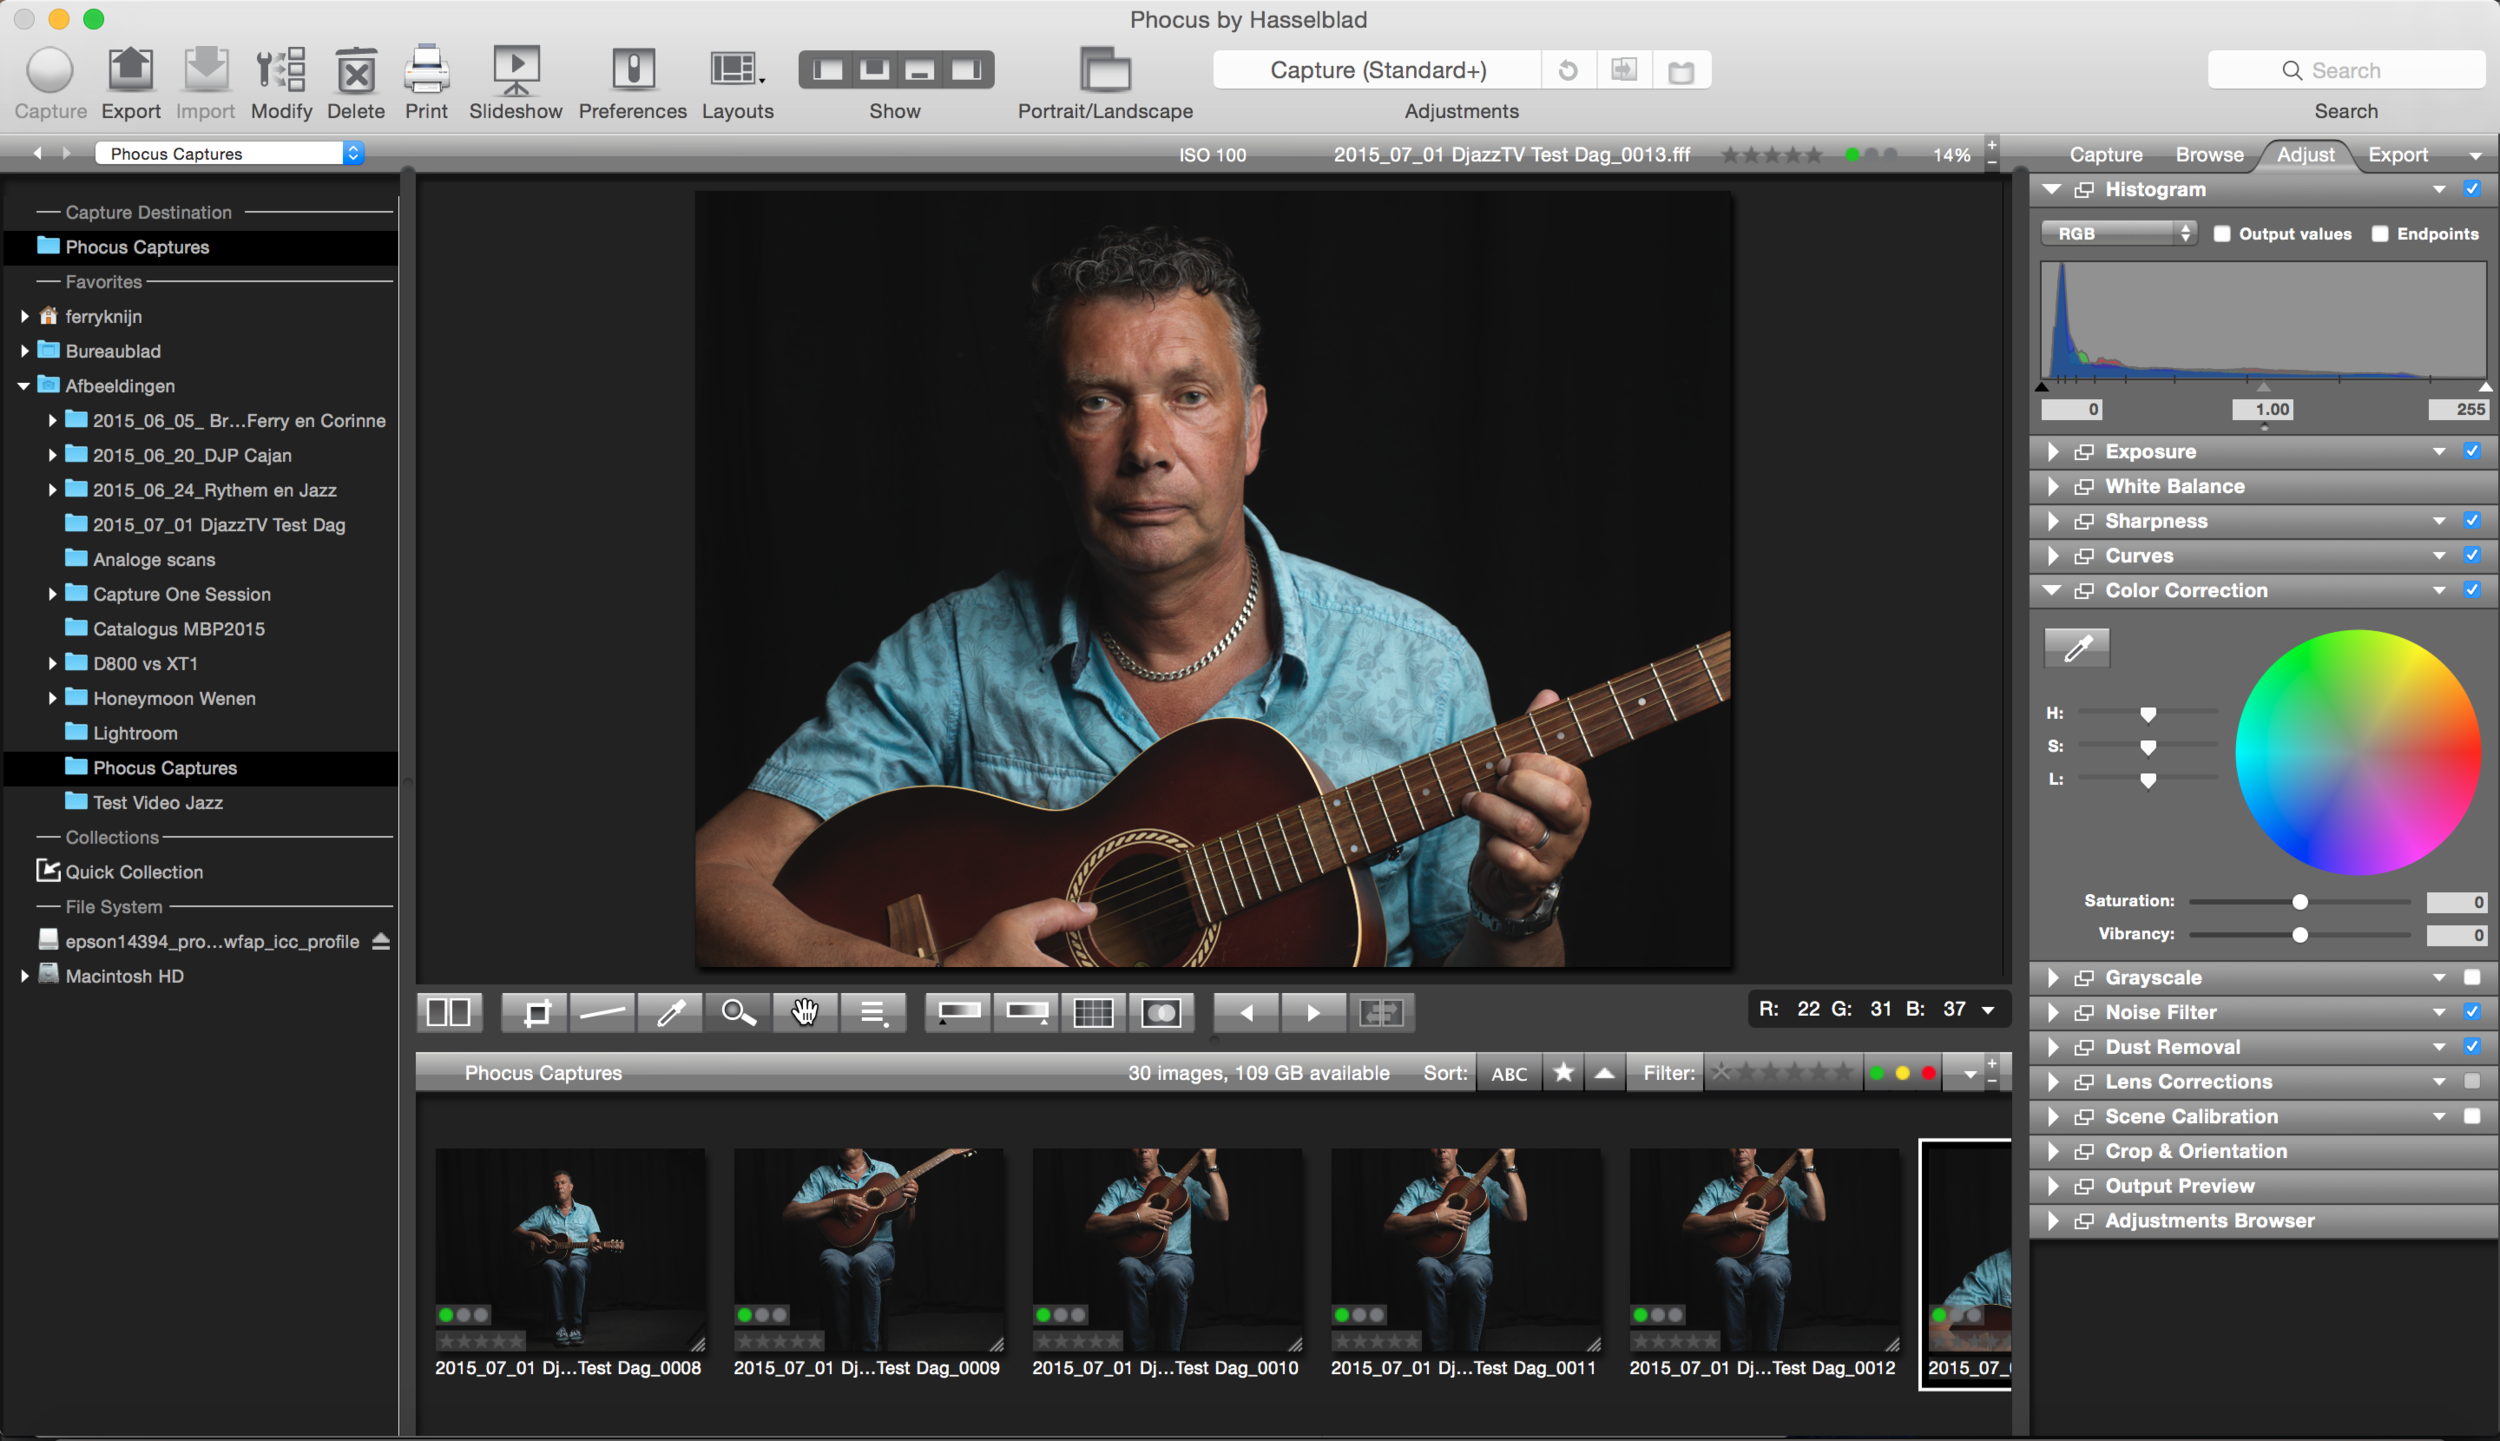Enable the Grayscale checkbox

tap(2472, 977)
